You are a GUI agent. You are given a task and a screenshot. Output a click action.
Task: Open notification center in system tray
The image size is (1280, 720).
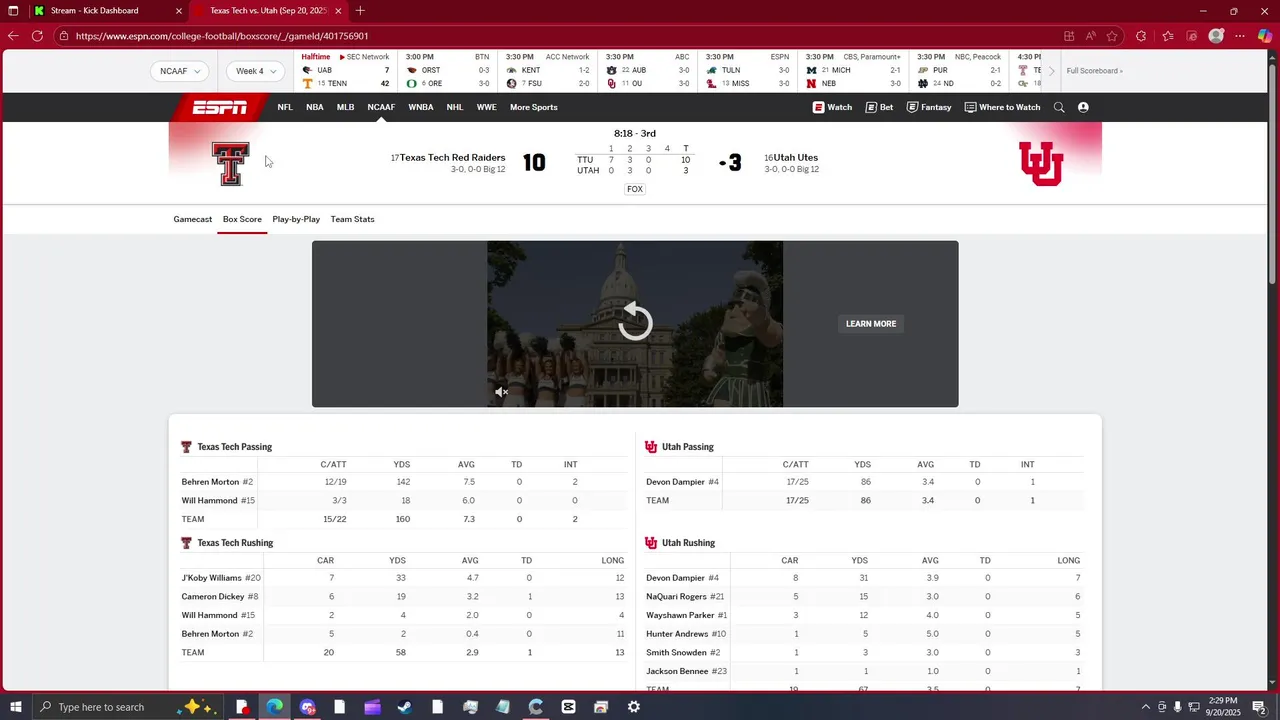1260,707
